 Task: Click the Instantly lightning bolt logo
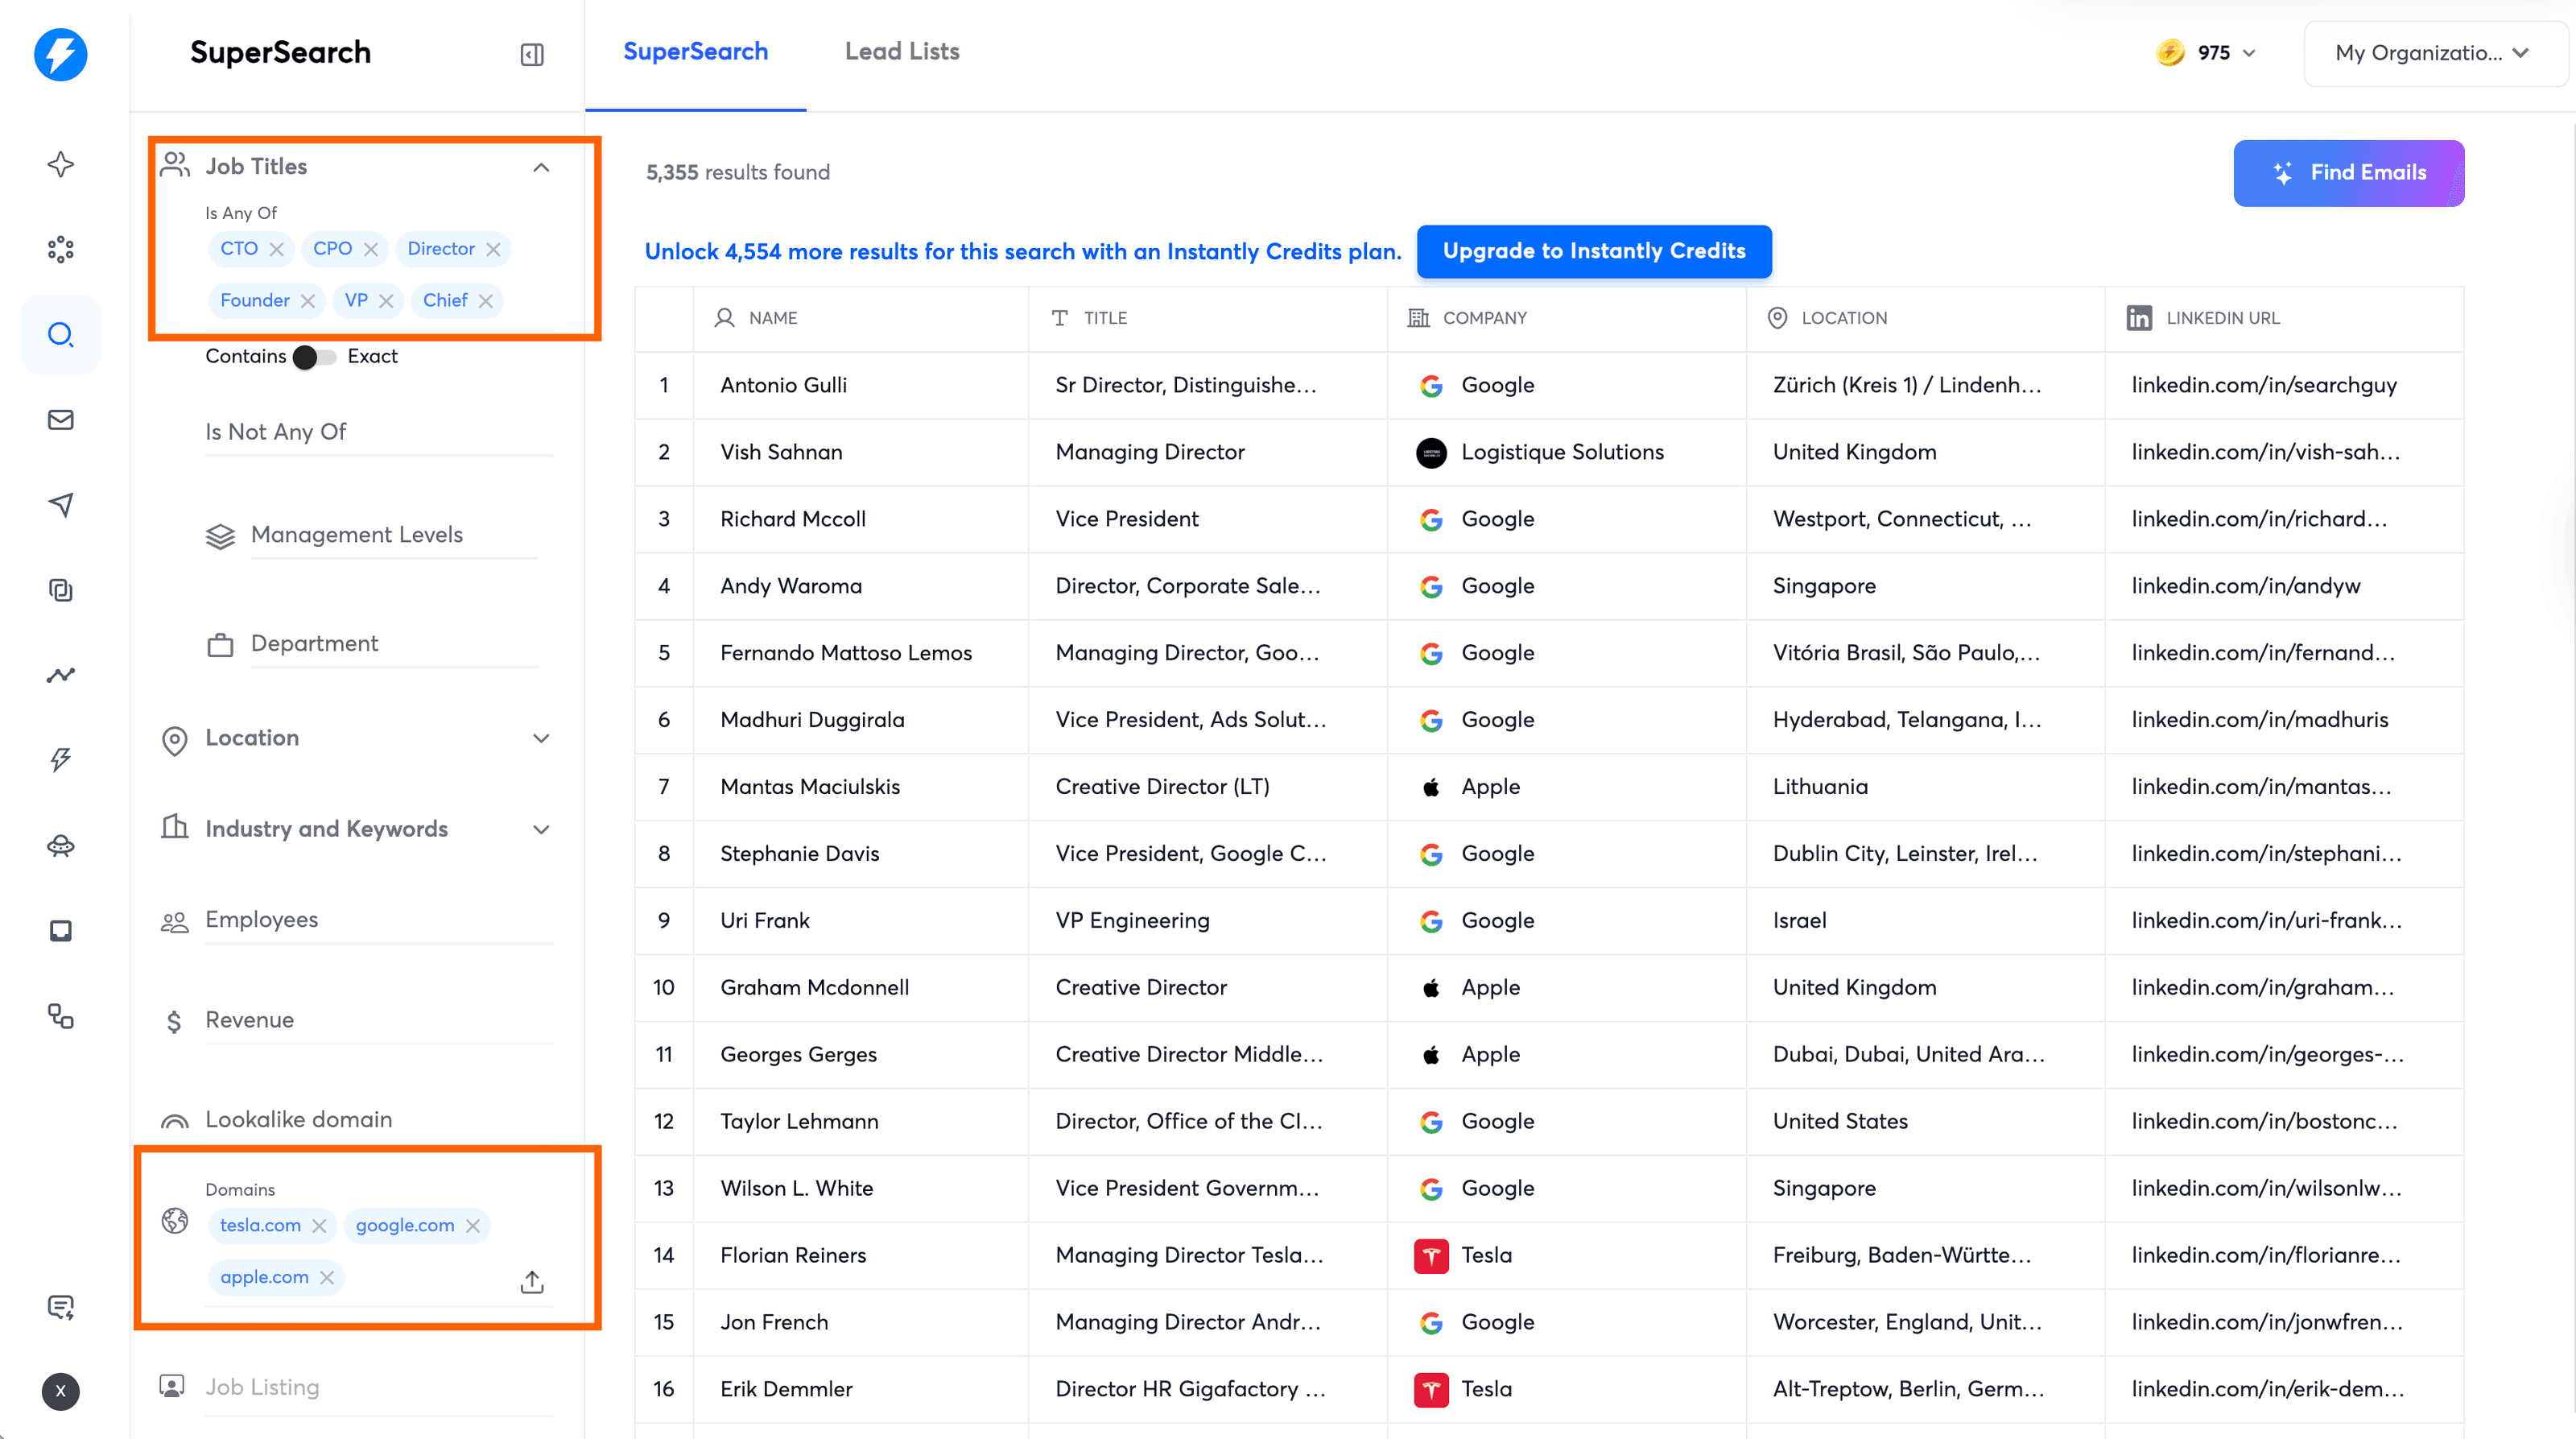tap(60, 54)
